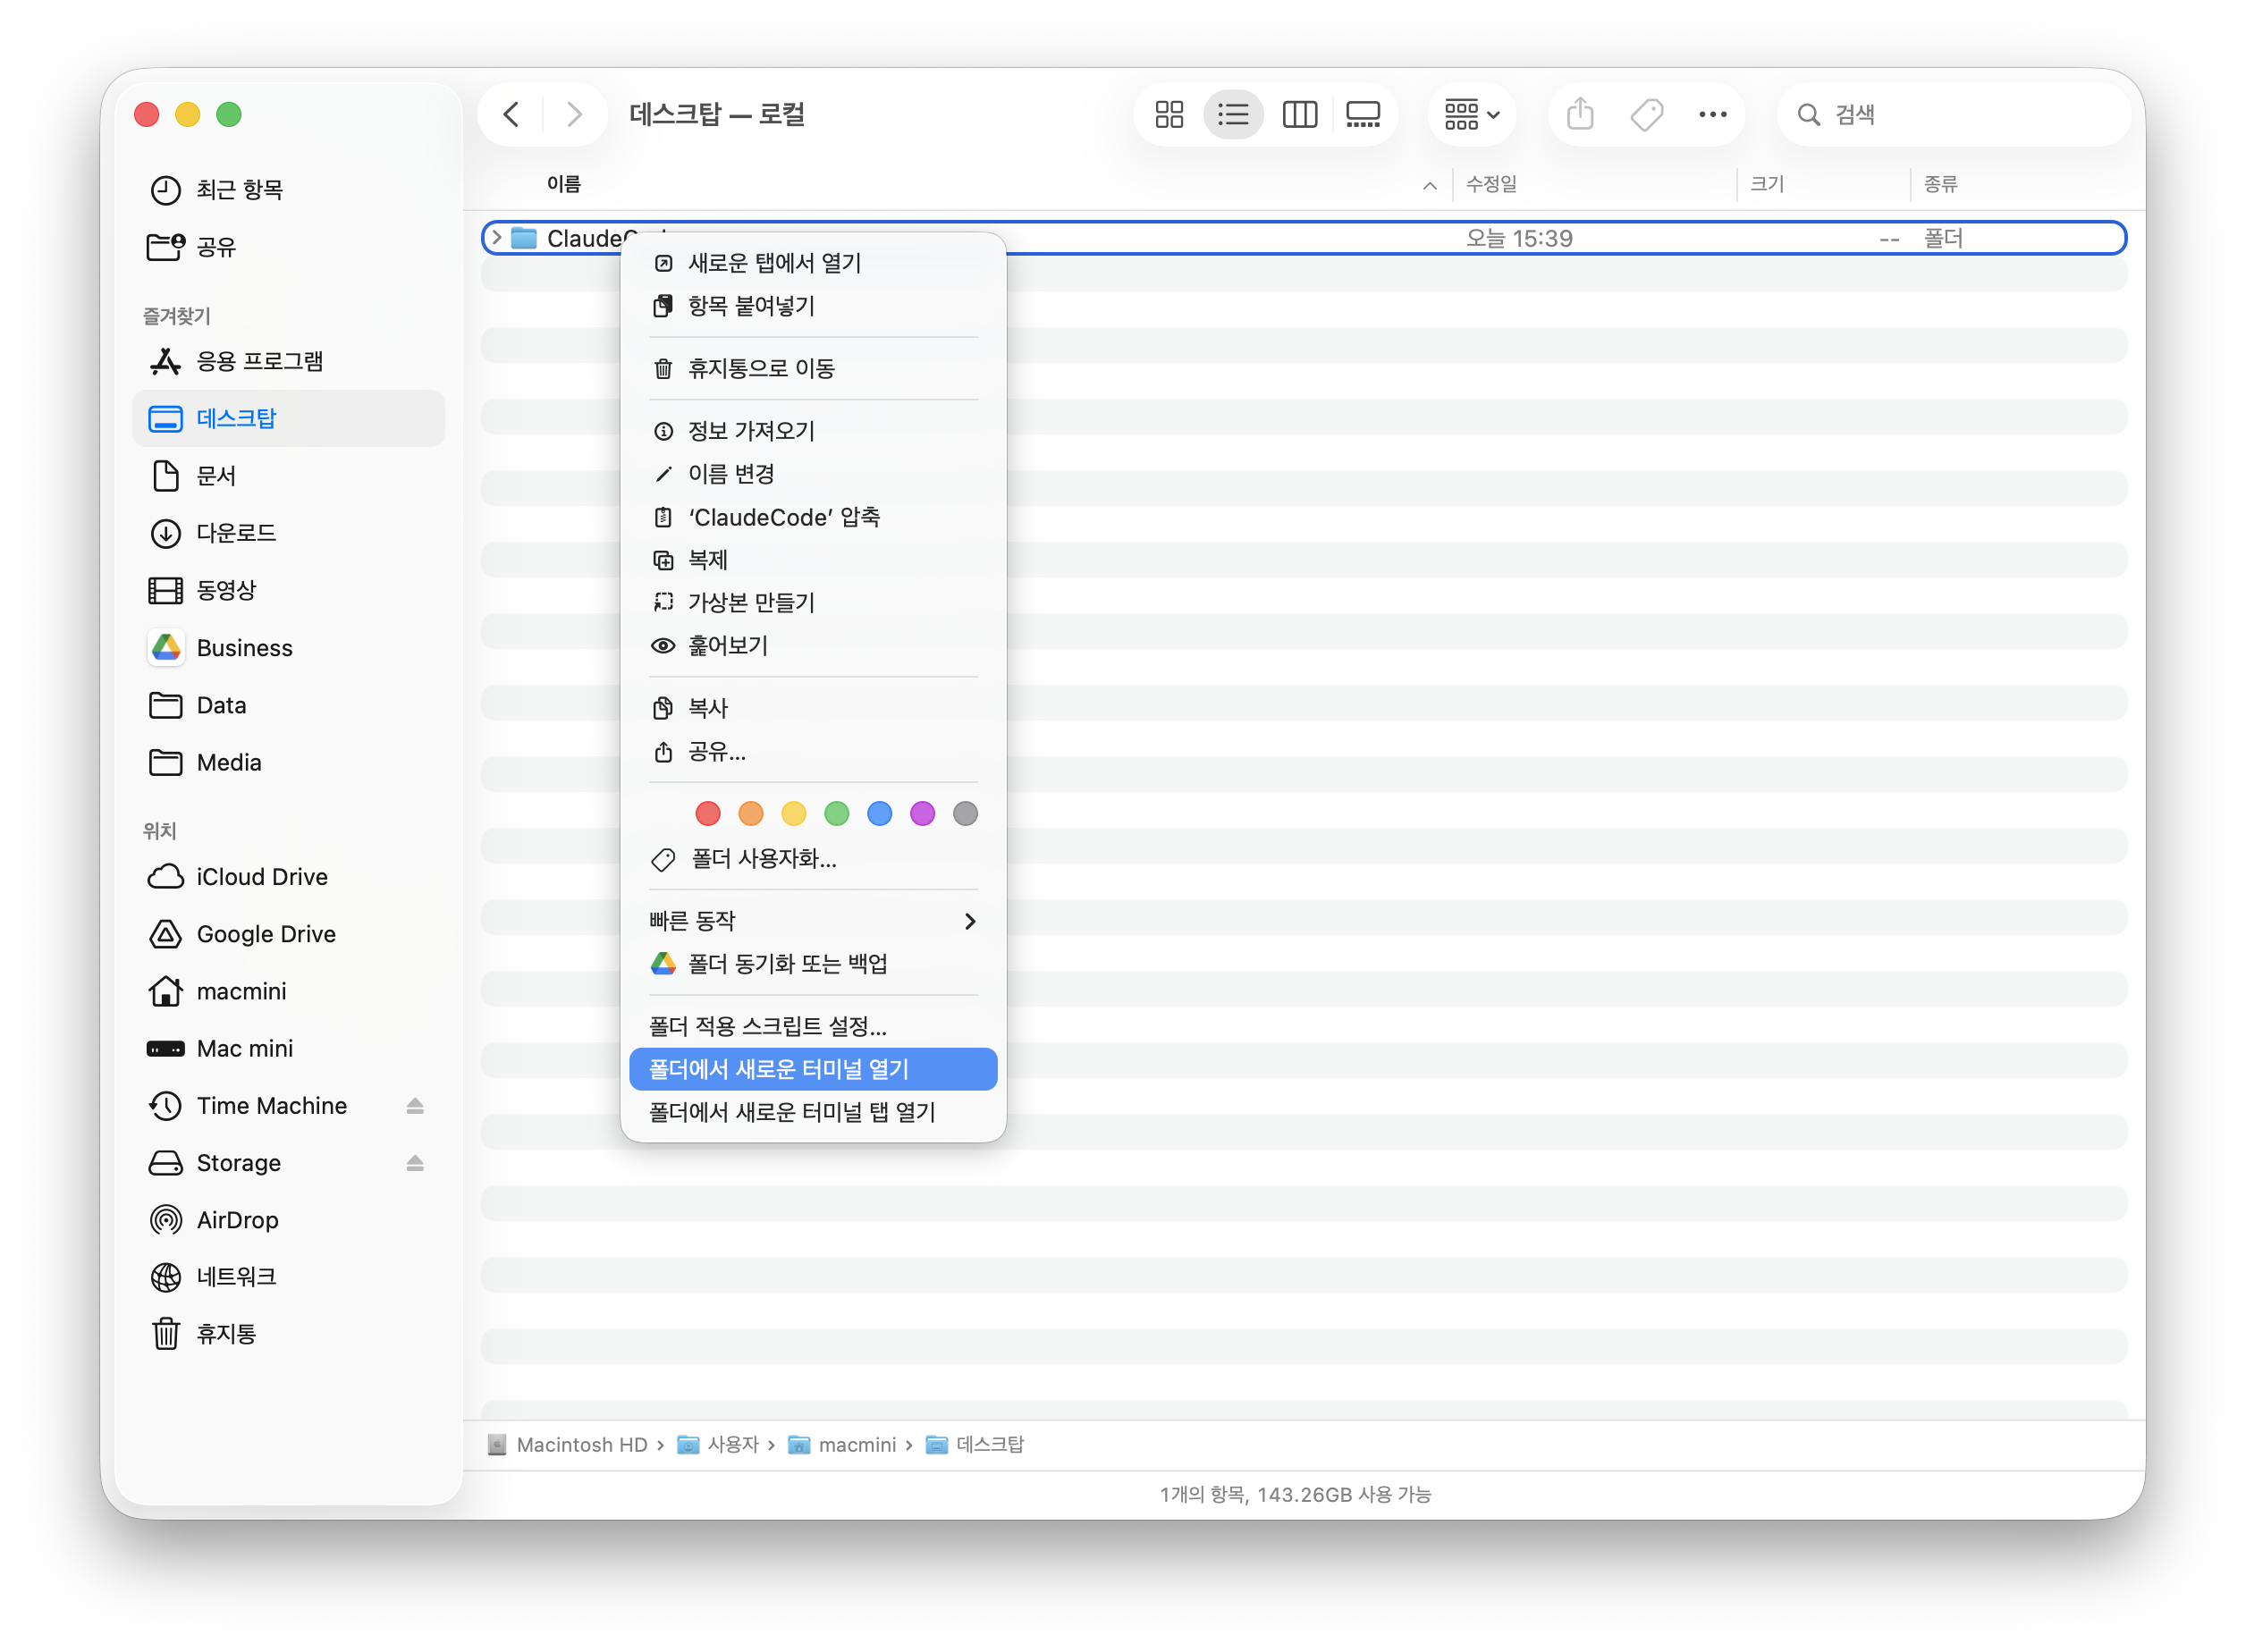Switch to gallery view
Image resolution: width=2246 pixels, height=1652 pixels.
(x=1363, y=114)
